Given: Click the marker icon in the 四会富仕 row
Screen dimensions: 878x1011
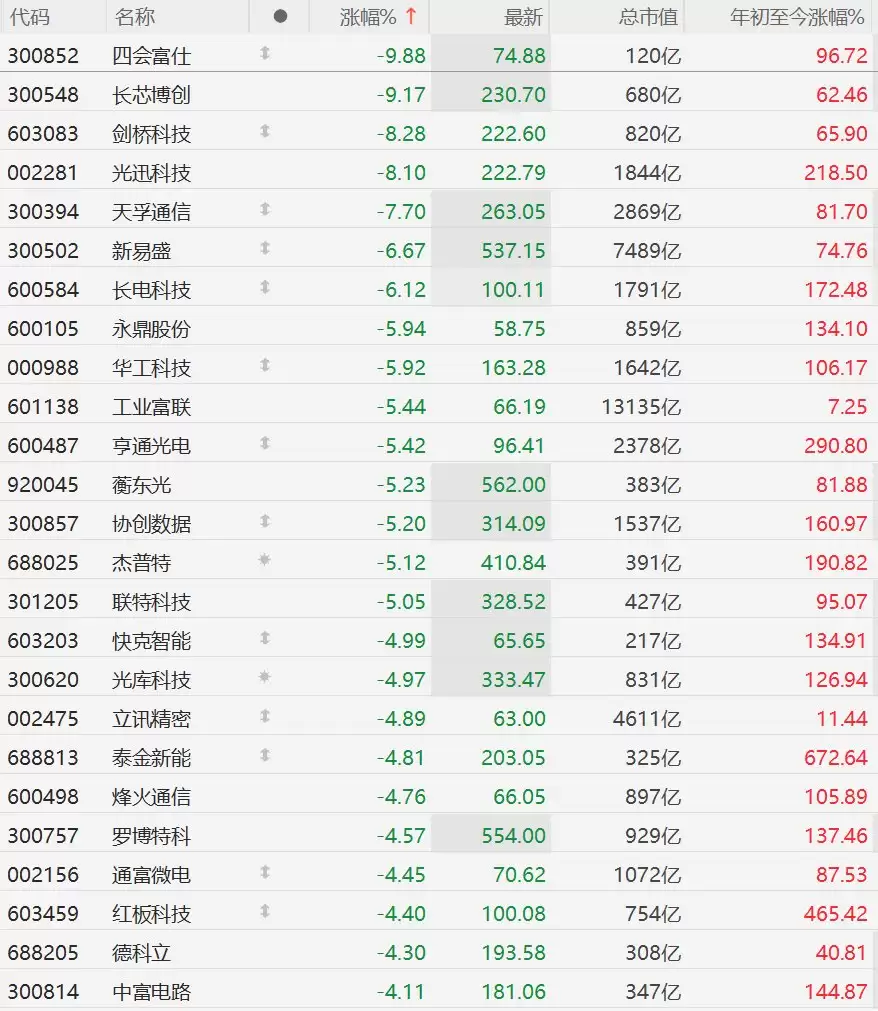Looking at the screenshot, I should (x=265, y=54).
